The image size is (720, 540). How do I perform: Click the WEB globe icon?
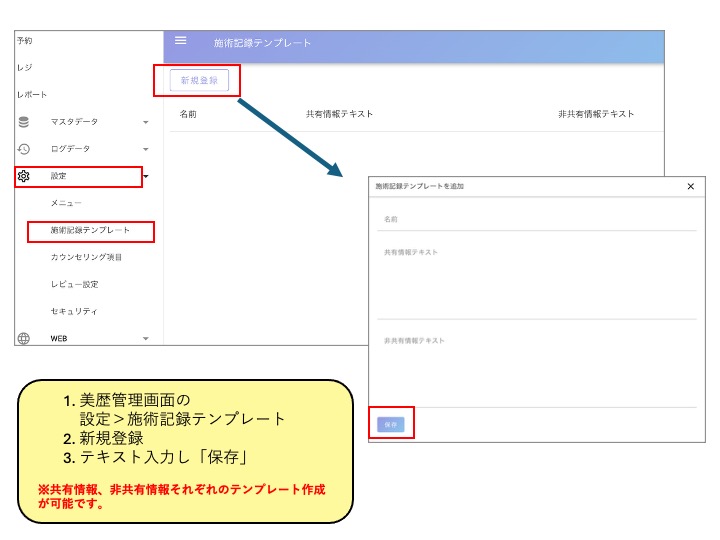pyautogui.click(x=24, y=338)
